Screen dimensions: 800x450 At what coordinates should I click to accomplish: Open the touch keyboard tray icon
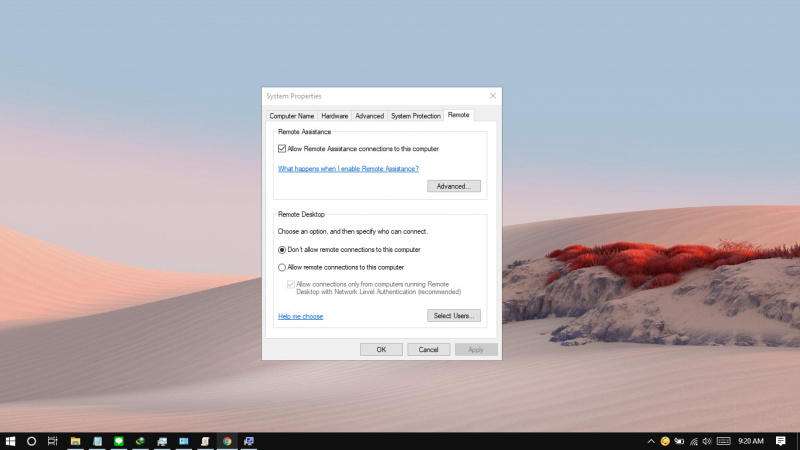click(x=723, y=441)
